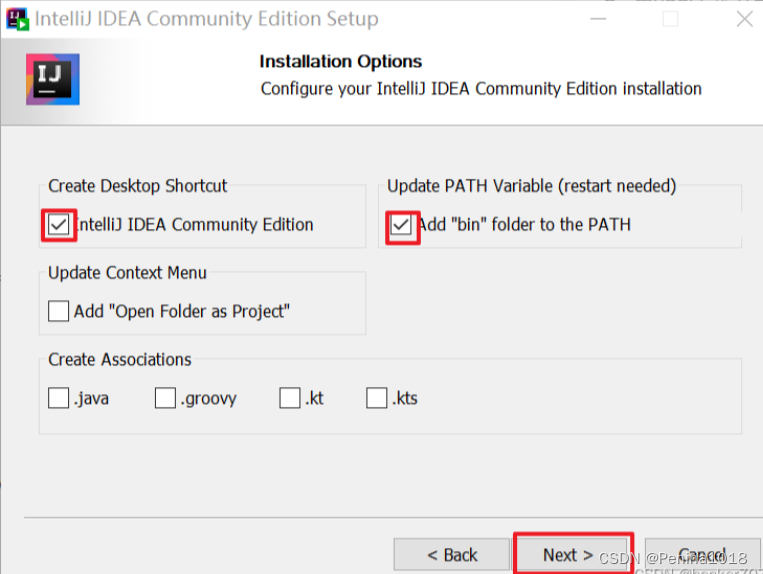Toggle Add "bin" folder to the PATH checkbox
Image resolution: width=763 pixels, height=574 pixels.
pos(401,225)
